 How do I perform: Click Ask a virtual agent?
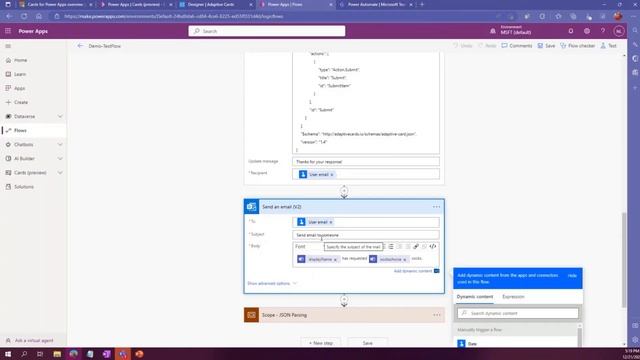[x=33, y=340]
